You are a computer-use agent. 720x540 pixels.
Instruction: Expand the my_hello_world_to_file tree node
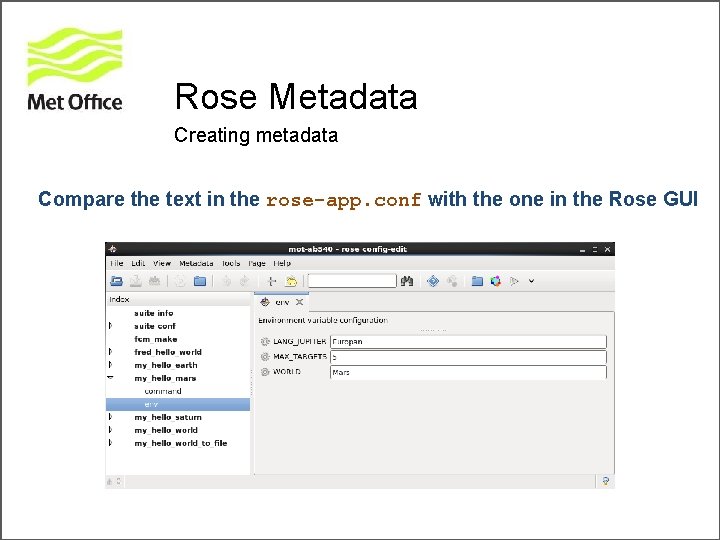pyautogui.click(x=111, y=443)
